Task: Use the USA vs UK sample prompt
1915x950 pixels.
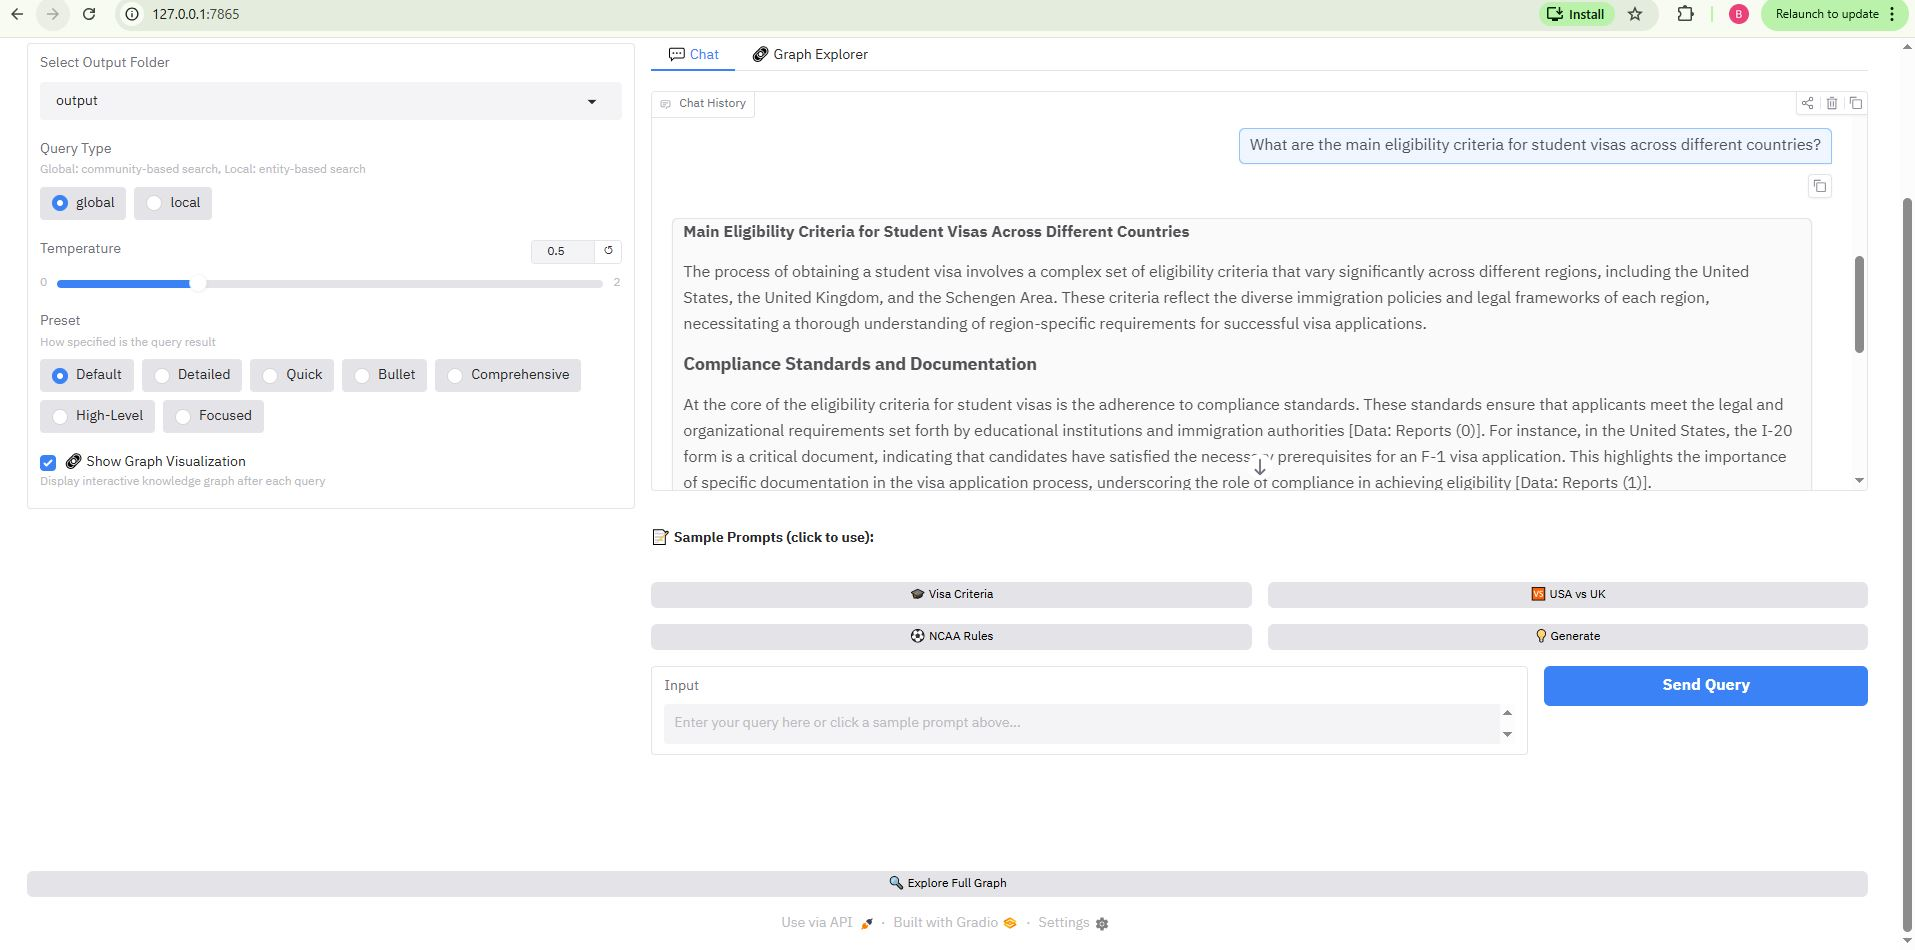Action: tap(1568, 594)
